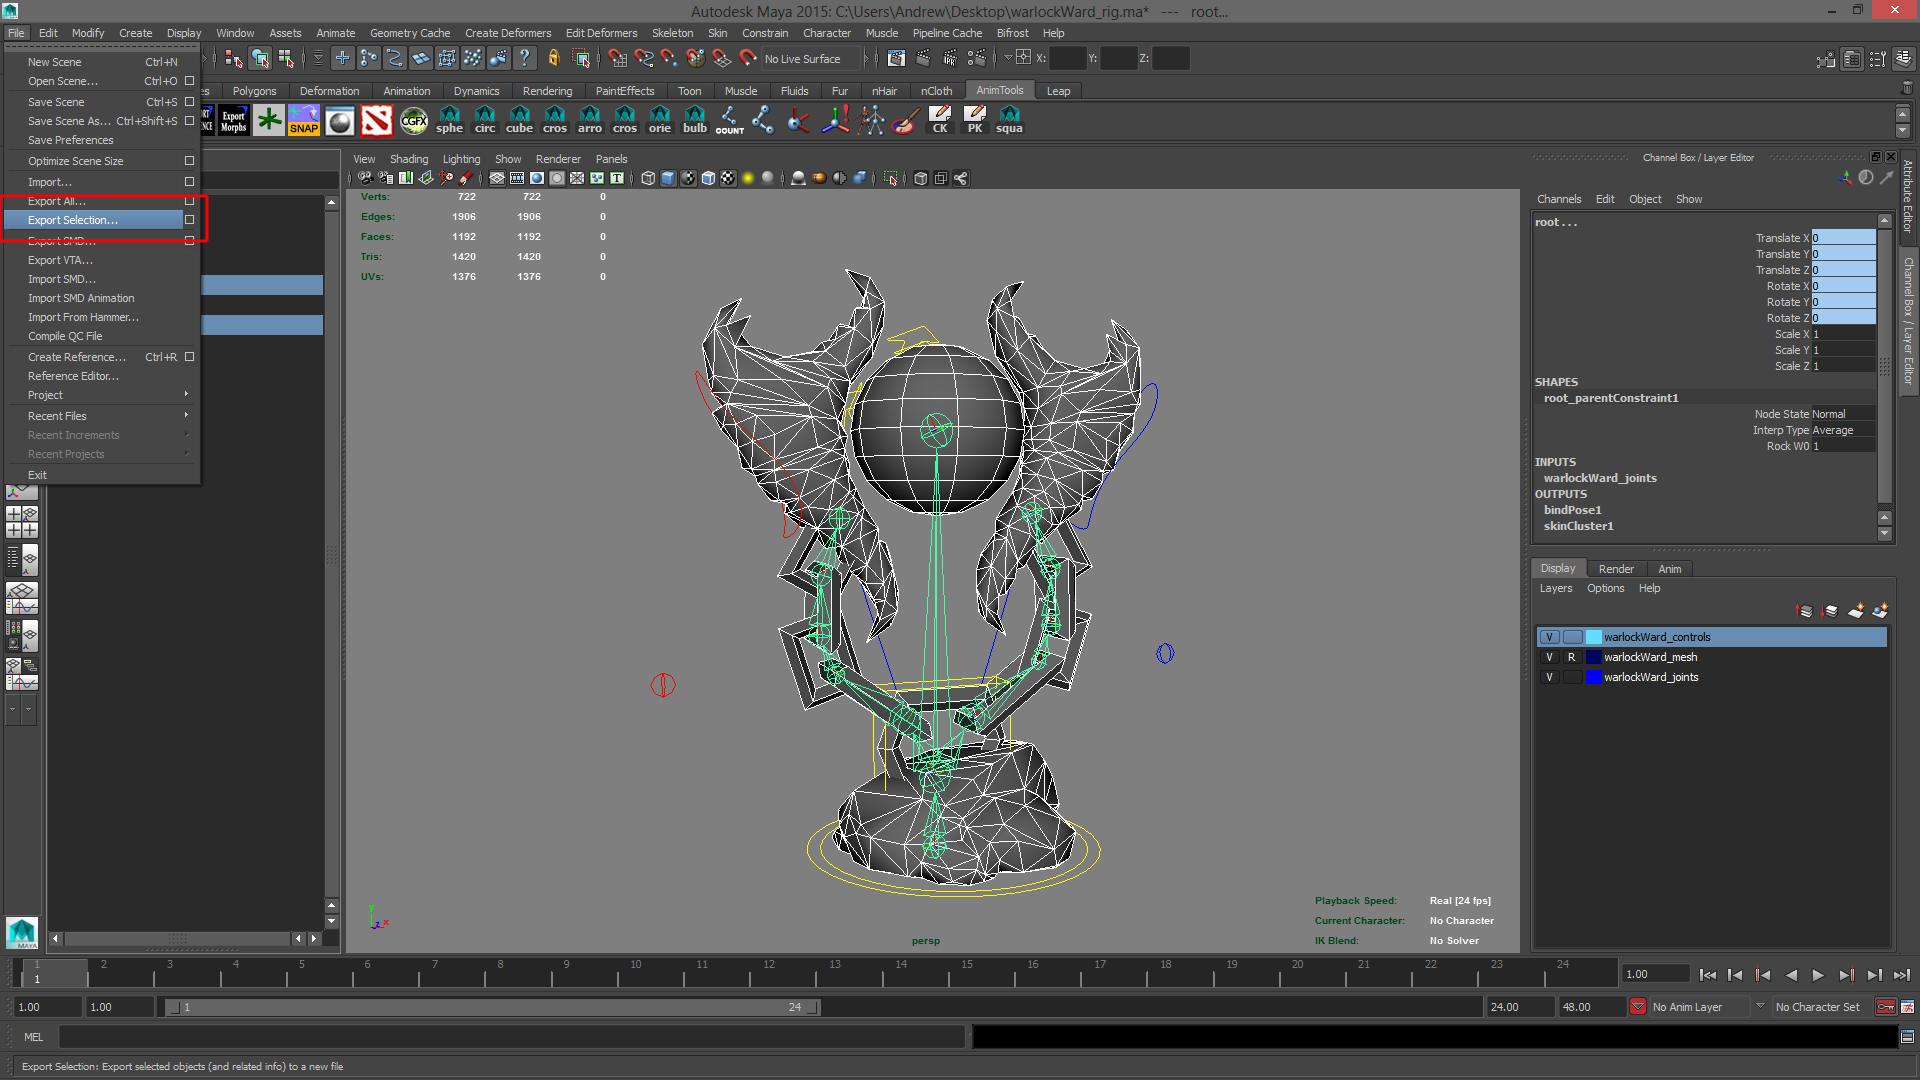Viewport: 1920px width, 1080px height.
Task: Choose Export Selection from File menu
Action: pos(72,220)
